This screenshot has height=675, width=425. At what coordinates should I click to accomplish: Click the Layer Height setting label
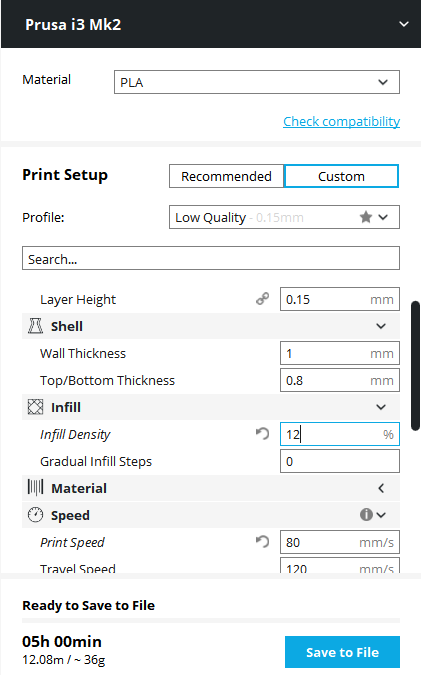(78, 300)
